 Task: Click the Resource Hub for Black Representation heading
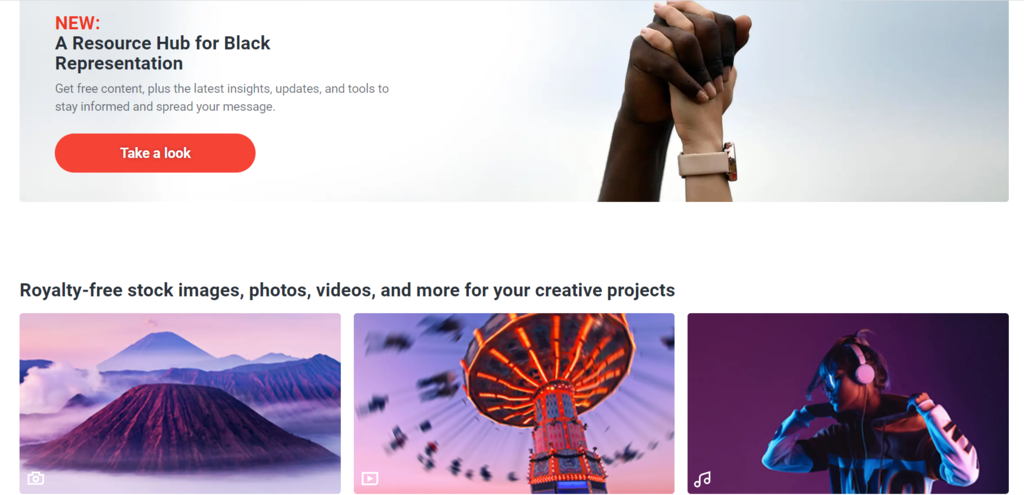pyautogui.click(x=163, y=54)
